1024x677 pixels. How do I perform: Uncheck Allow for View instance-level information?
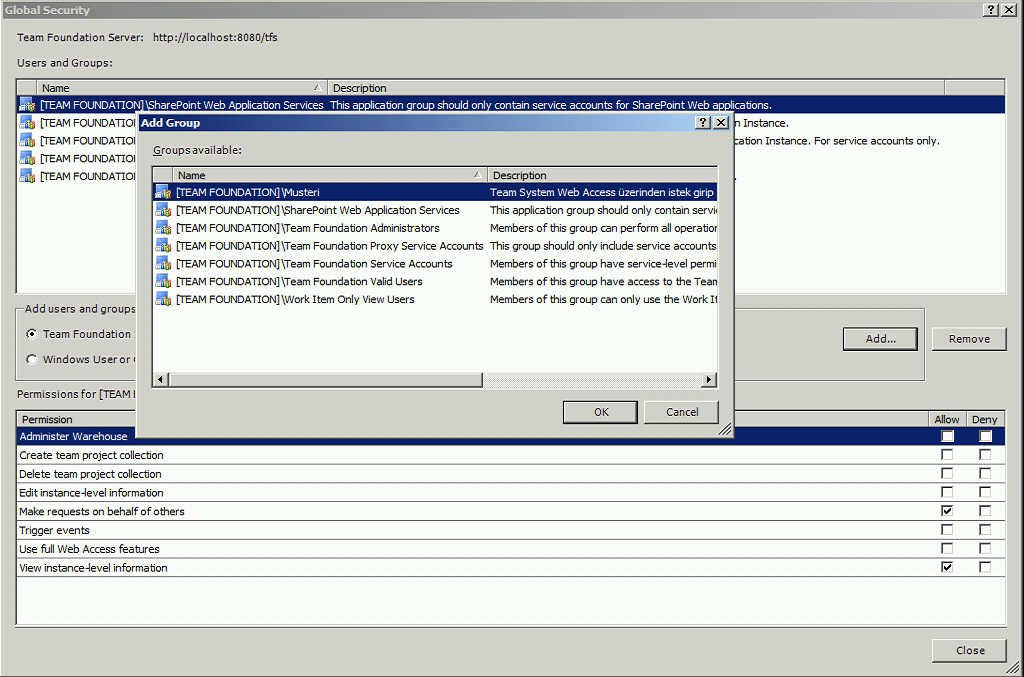click(x=947, y=567)
